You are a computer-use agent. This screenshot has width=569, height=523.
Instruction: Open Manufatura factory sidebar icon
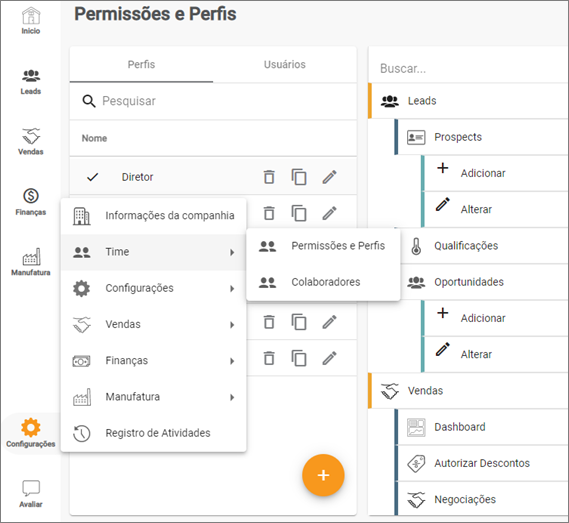click(x=31, y=262)
